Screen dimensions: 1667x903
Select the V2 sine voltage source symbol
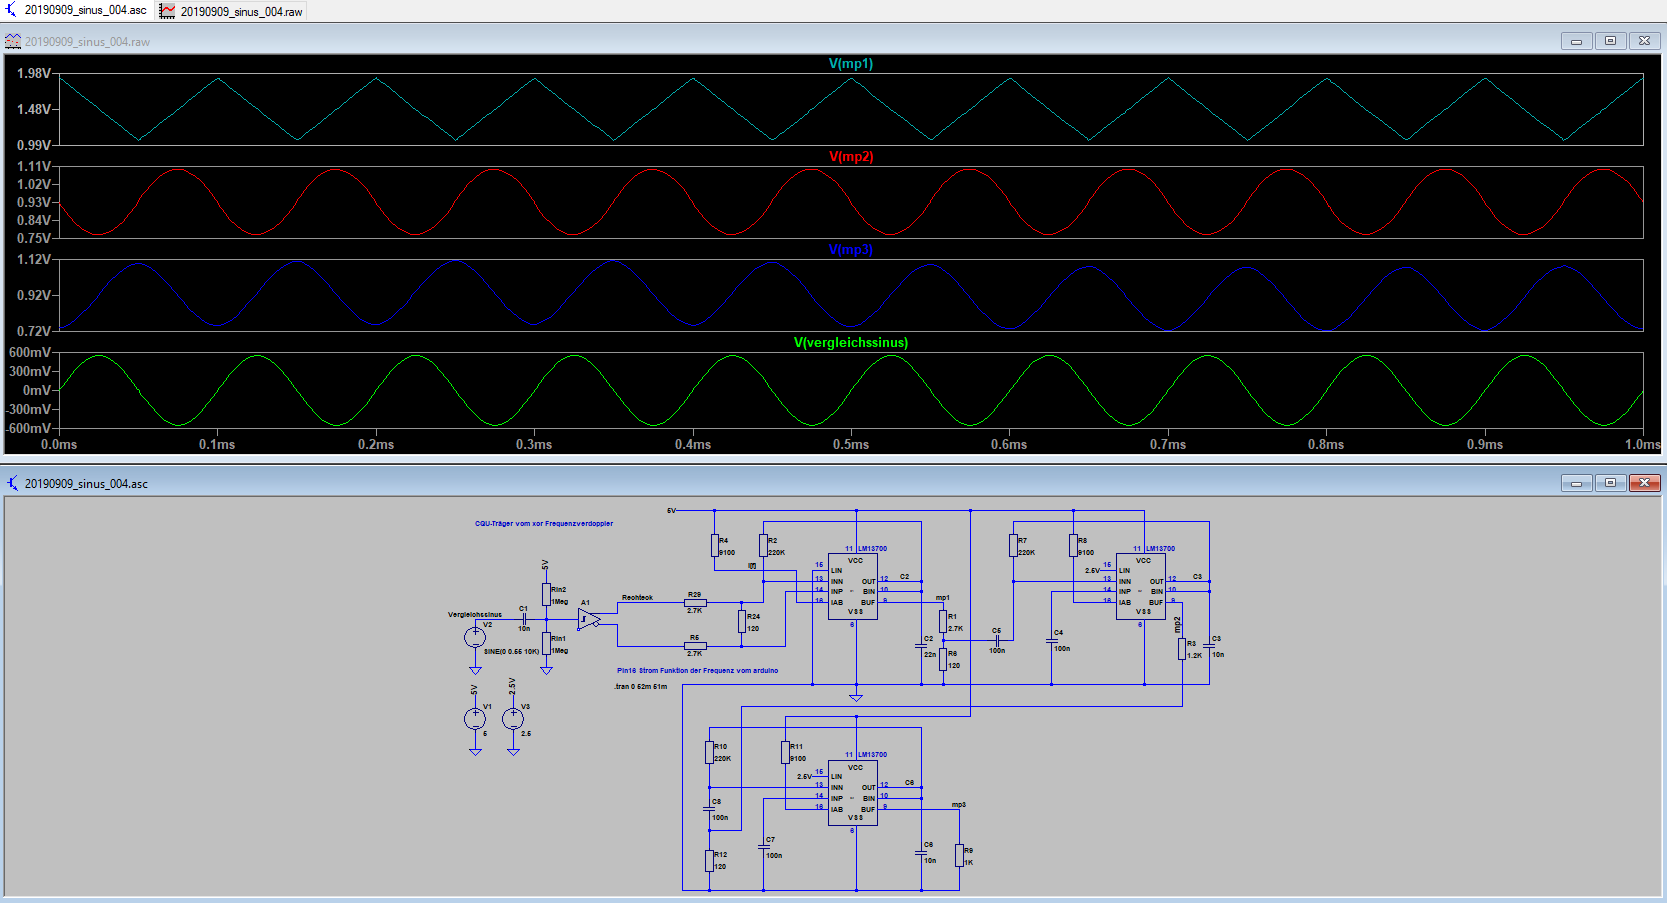[475, 636]
